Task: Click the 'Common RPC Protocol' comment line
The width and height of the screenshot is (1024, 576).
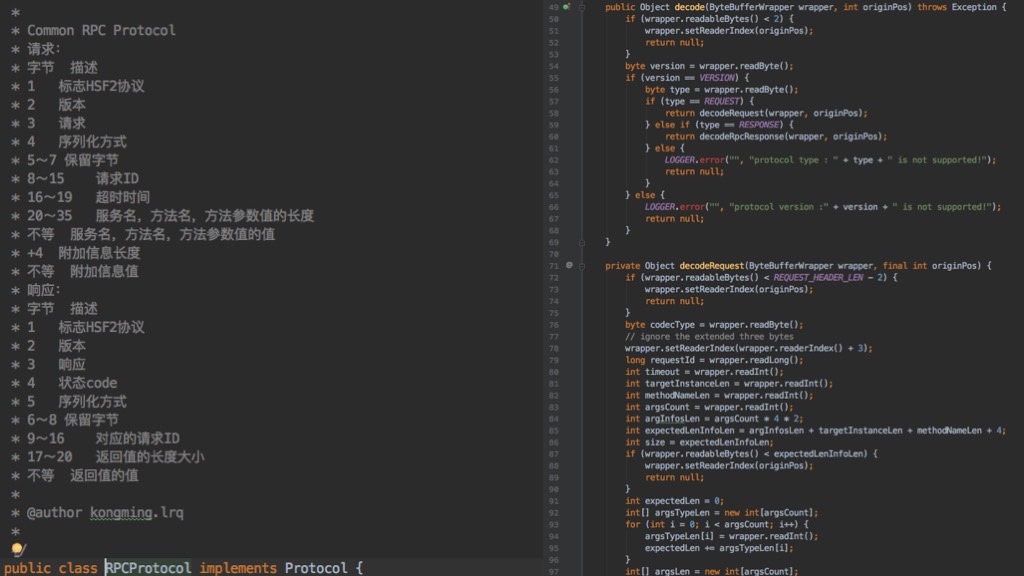Action: point(101,31)
